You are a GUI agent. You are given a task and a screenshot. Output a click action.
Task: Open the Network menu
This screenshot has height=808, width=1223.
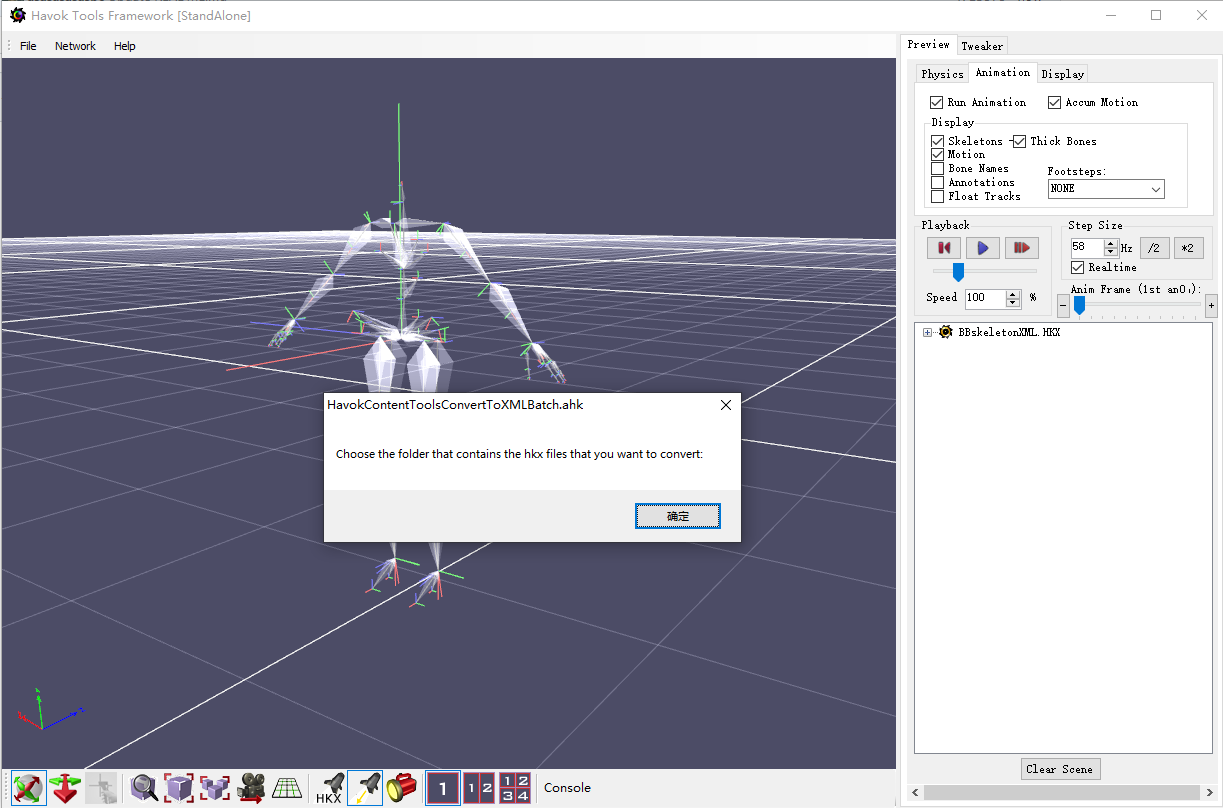[75, 46]
